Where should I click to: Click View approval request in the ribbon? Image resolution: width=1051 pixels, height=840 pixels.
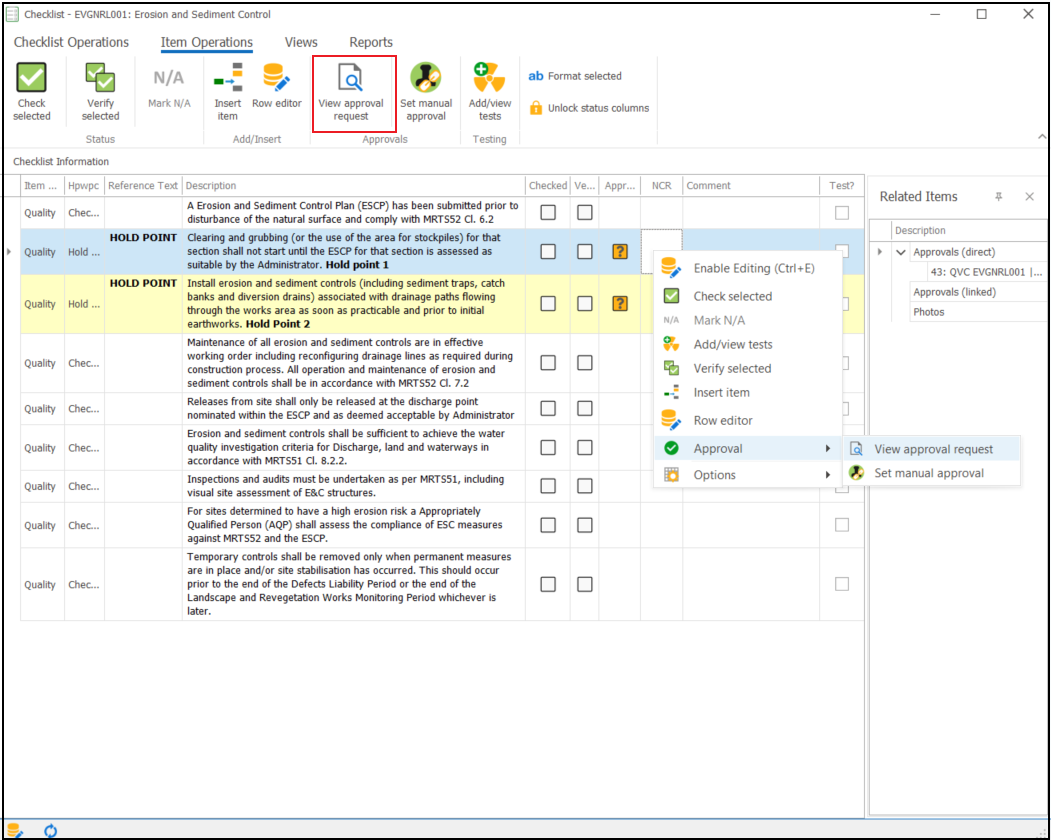click(x=351, y=93)
